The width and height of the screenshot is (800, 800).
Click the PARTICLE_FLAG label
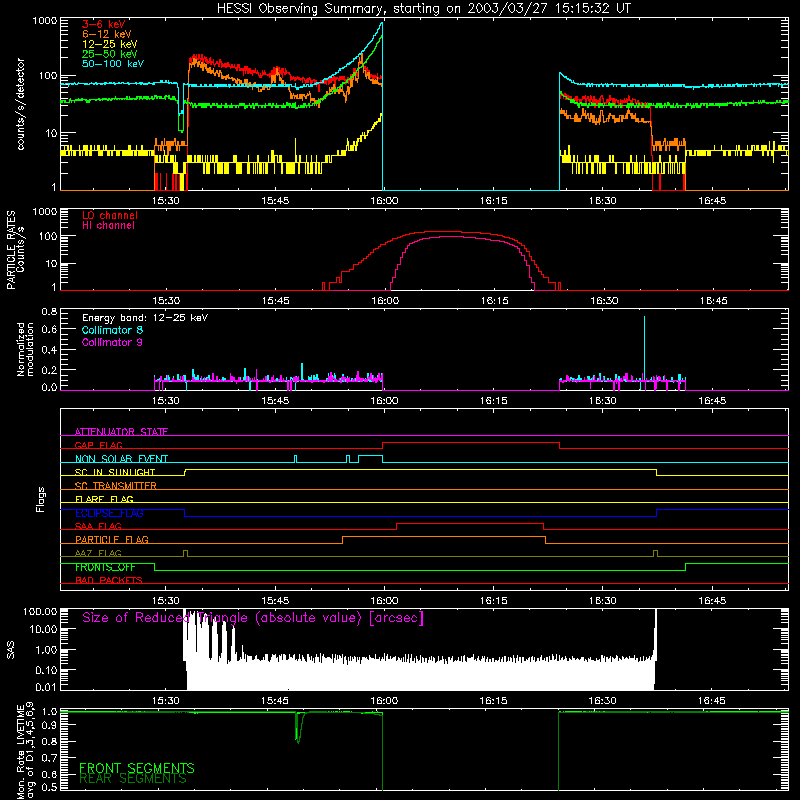(112, 539)
